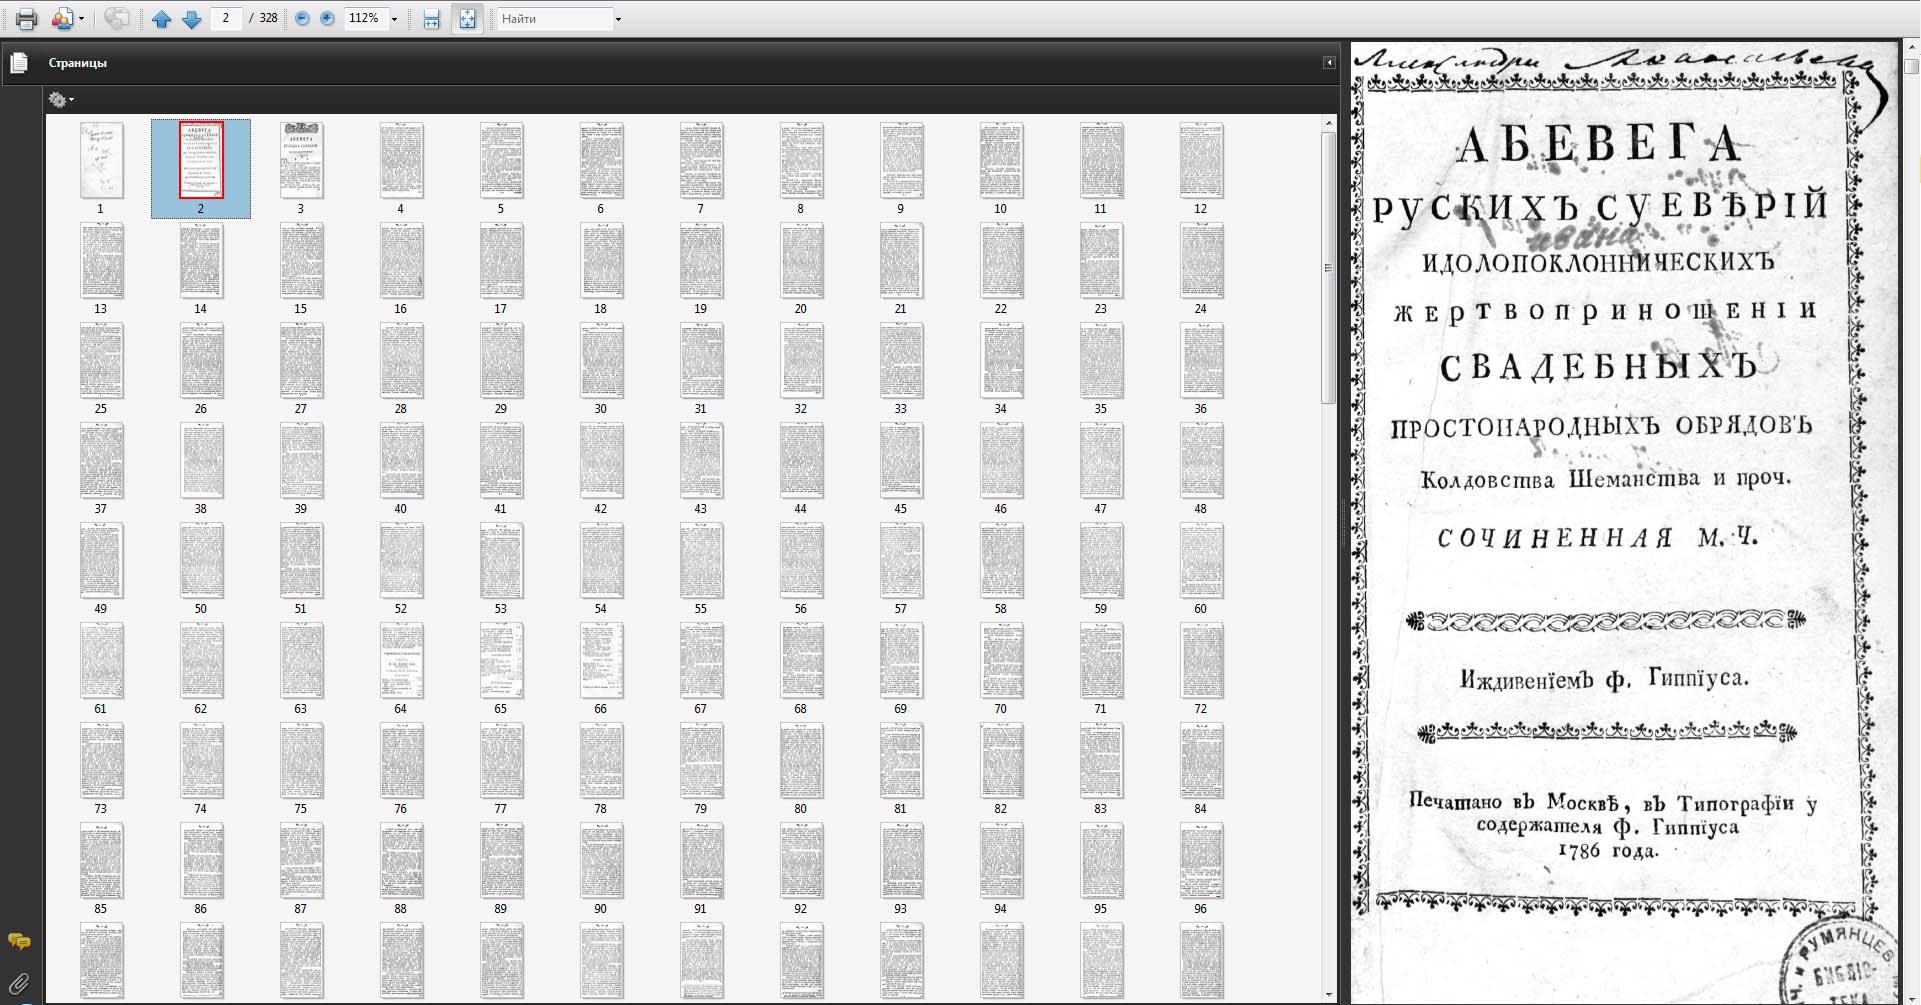
Task: Click the Страницы panel title text
Action: [x=77, y=63]
